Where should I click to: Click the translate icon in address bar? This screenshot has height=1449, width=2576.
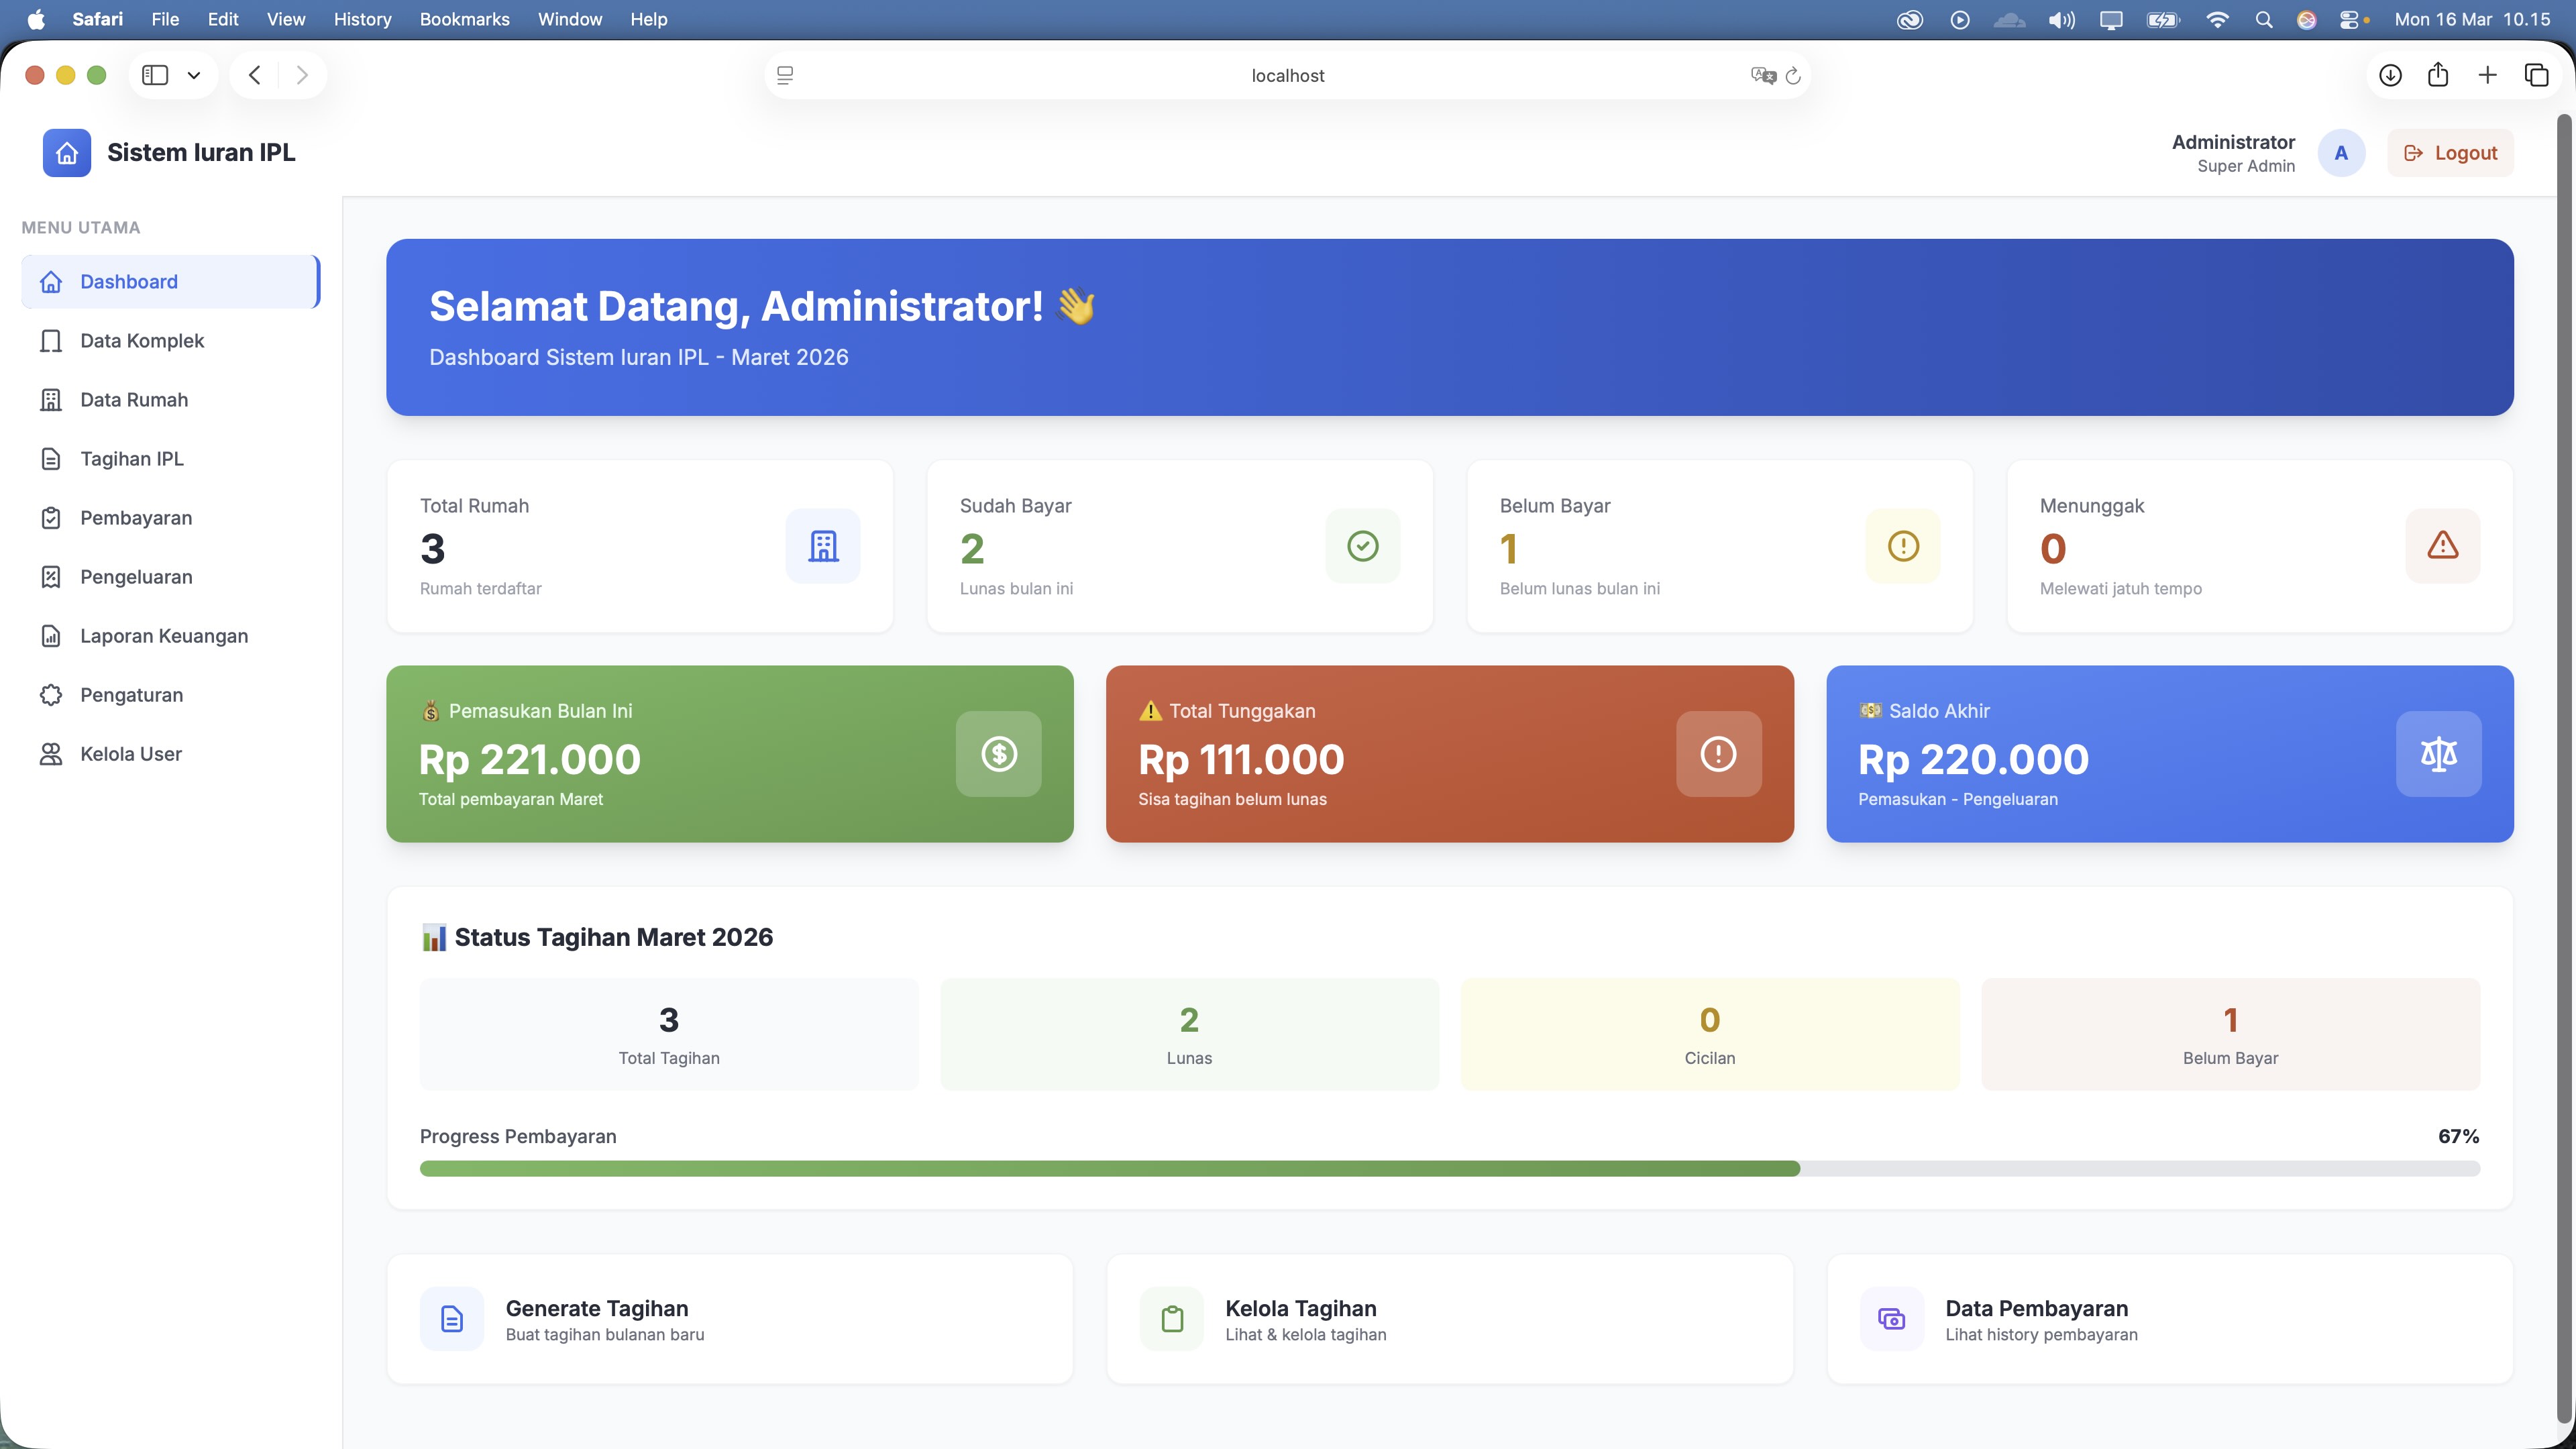[1763, 75]
